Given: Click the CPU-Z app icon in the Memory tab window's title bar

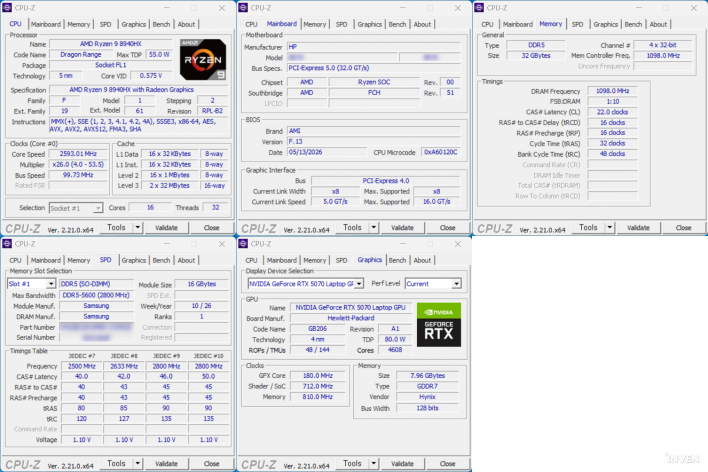Looking at the screenshot, I should 479,8.
